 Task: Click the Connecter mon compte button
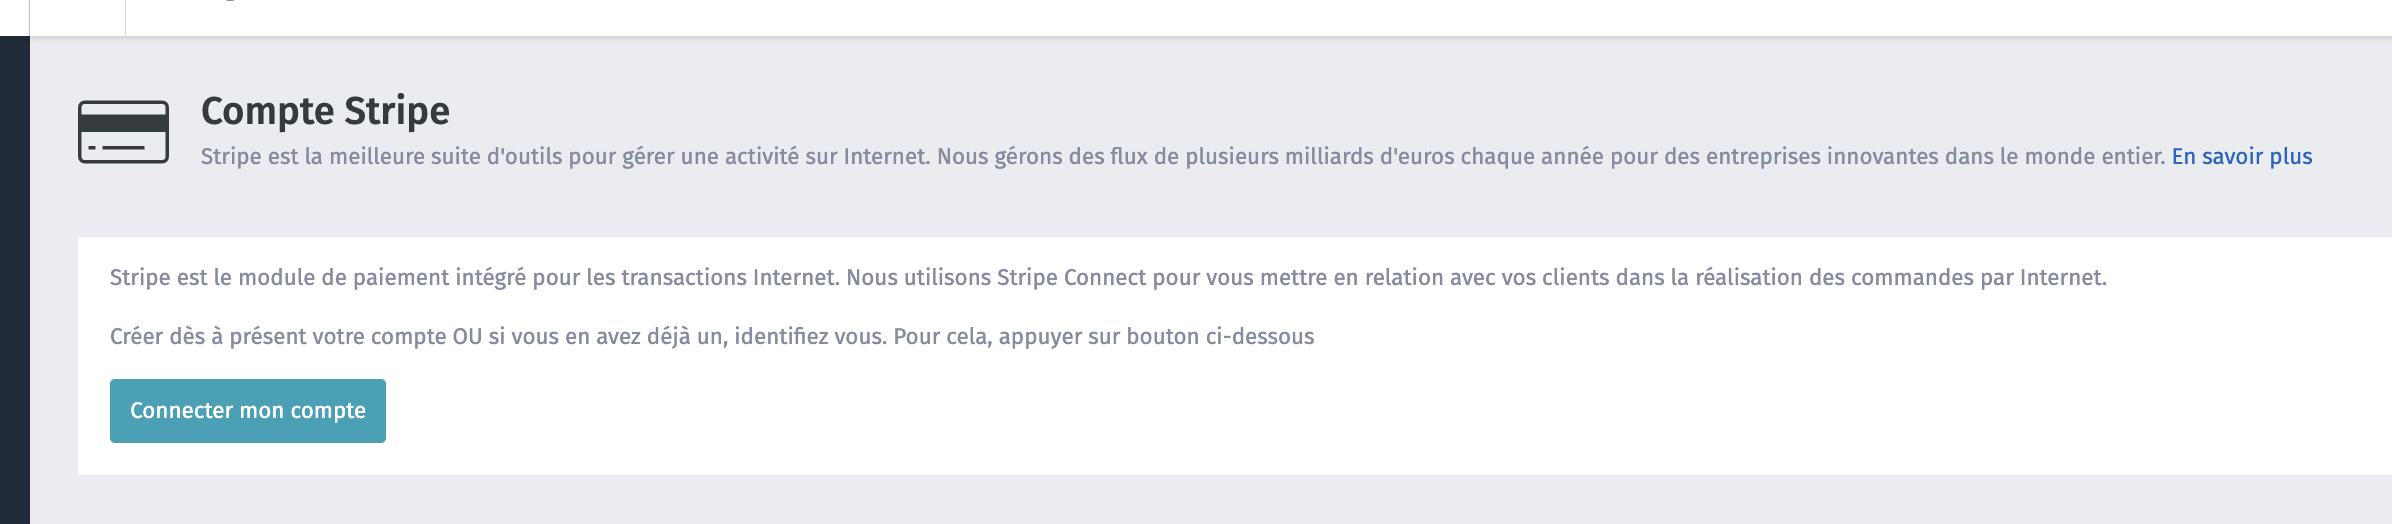[x=248, y=411]
